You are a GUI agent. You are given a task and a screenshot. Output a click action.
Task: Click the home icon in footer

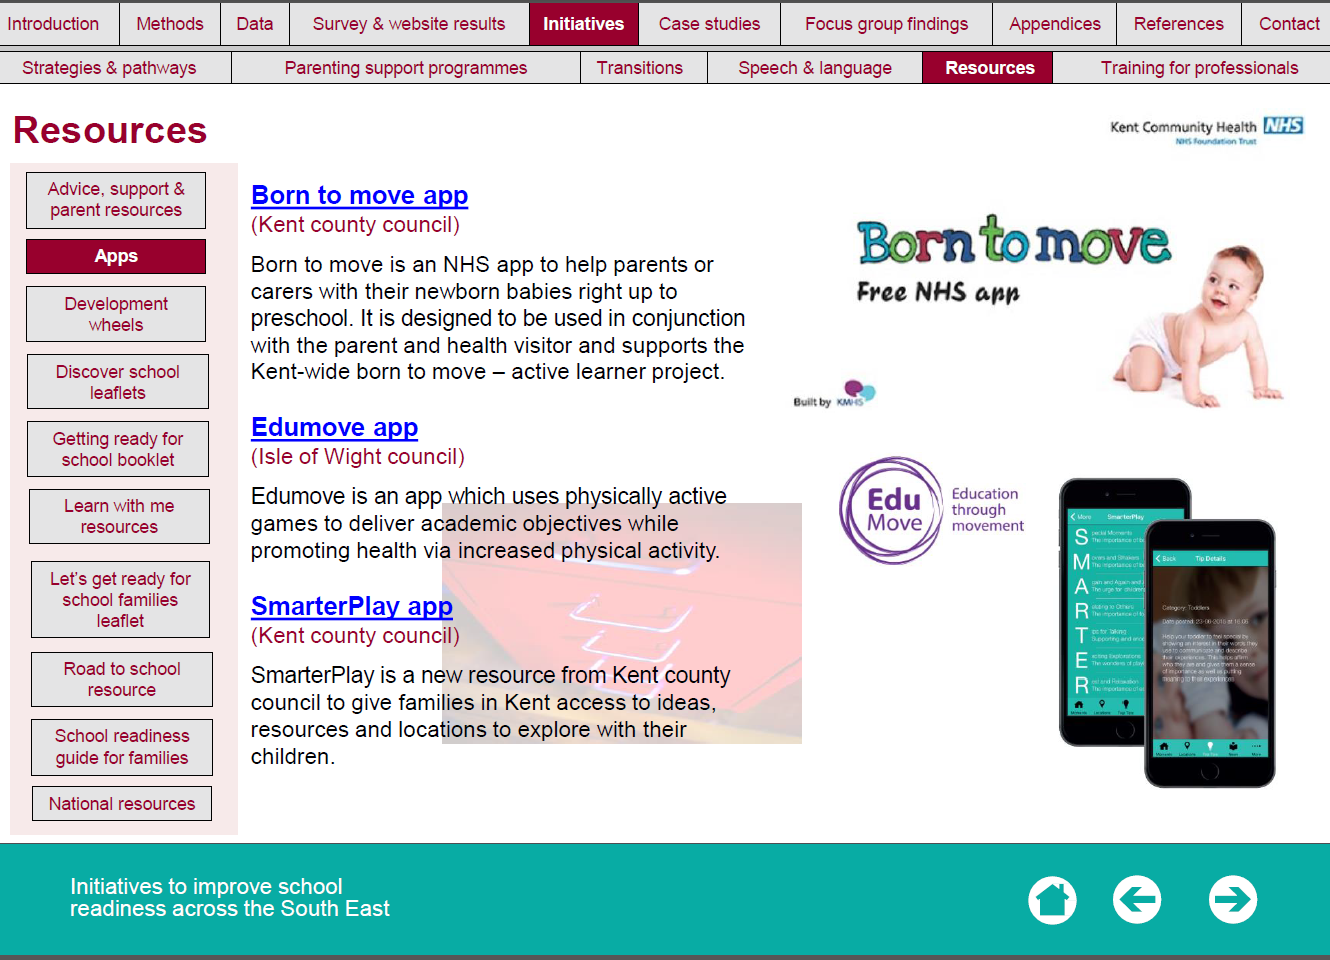click(x=1052, y=900)
